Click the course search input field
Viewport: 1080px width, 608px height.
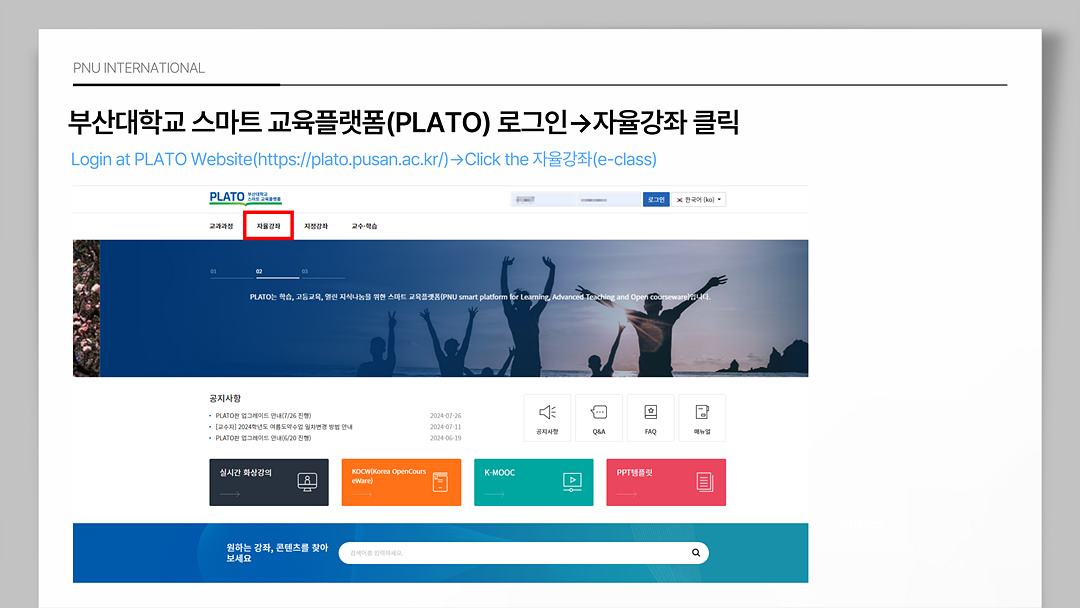point(510,553)
